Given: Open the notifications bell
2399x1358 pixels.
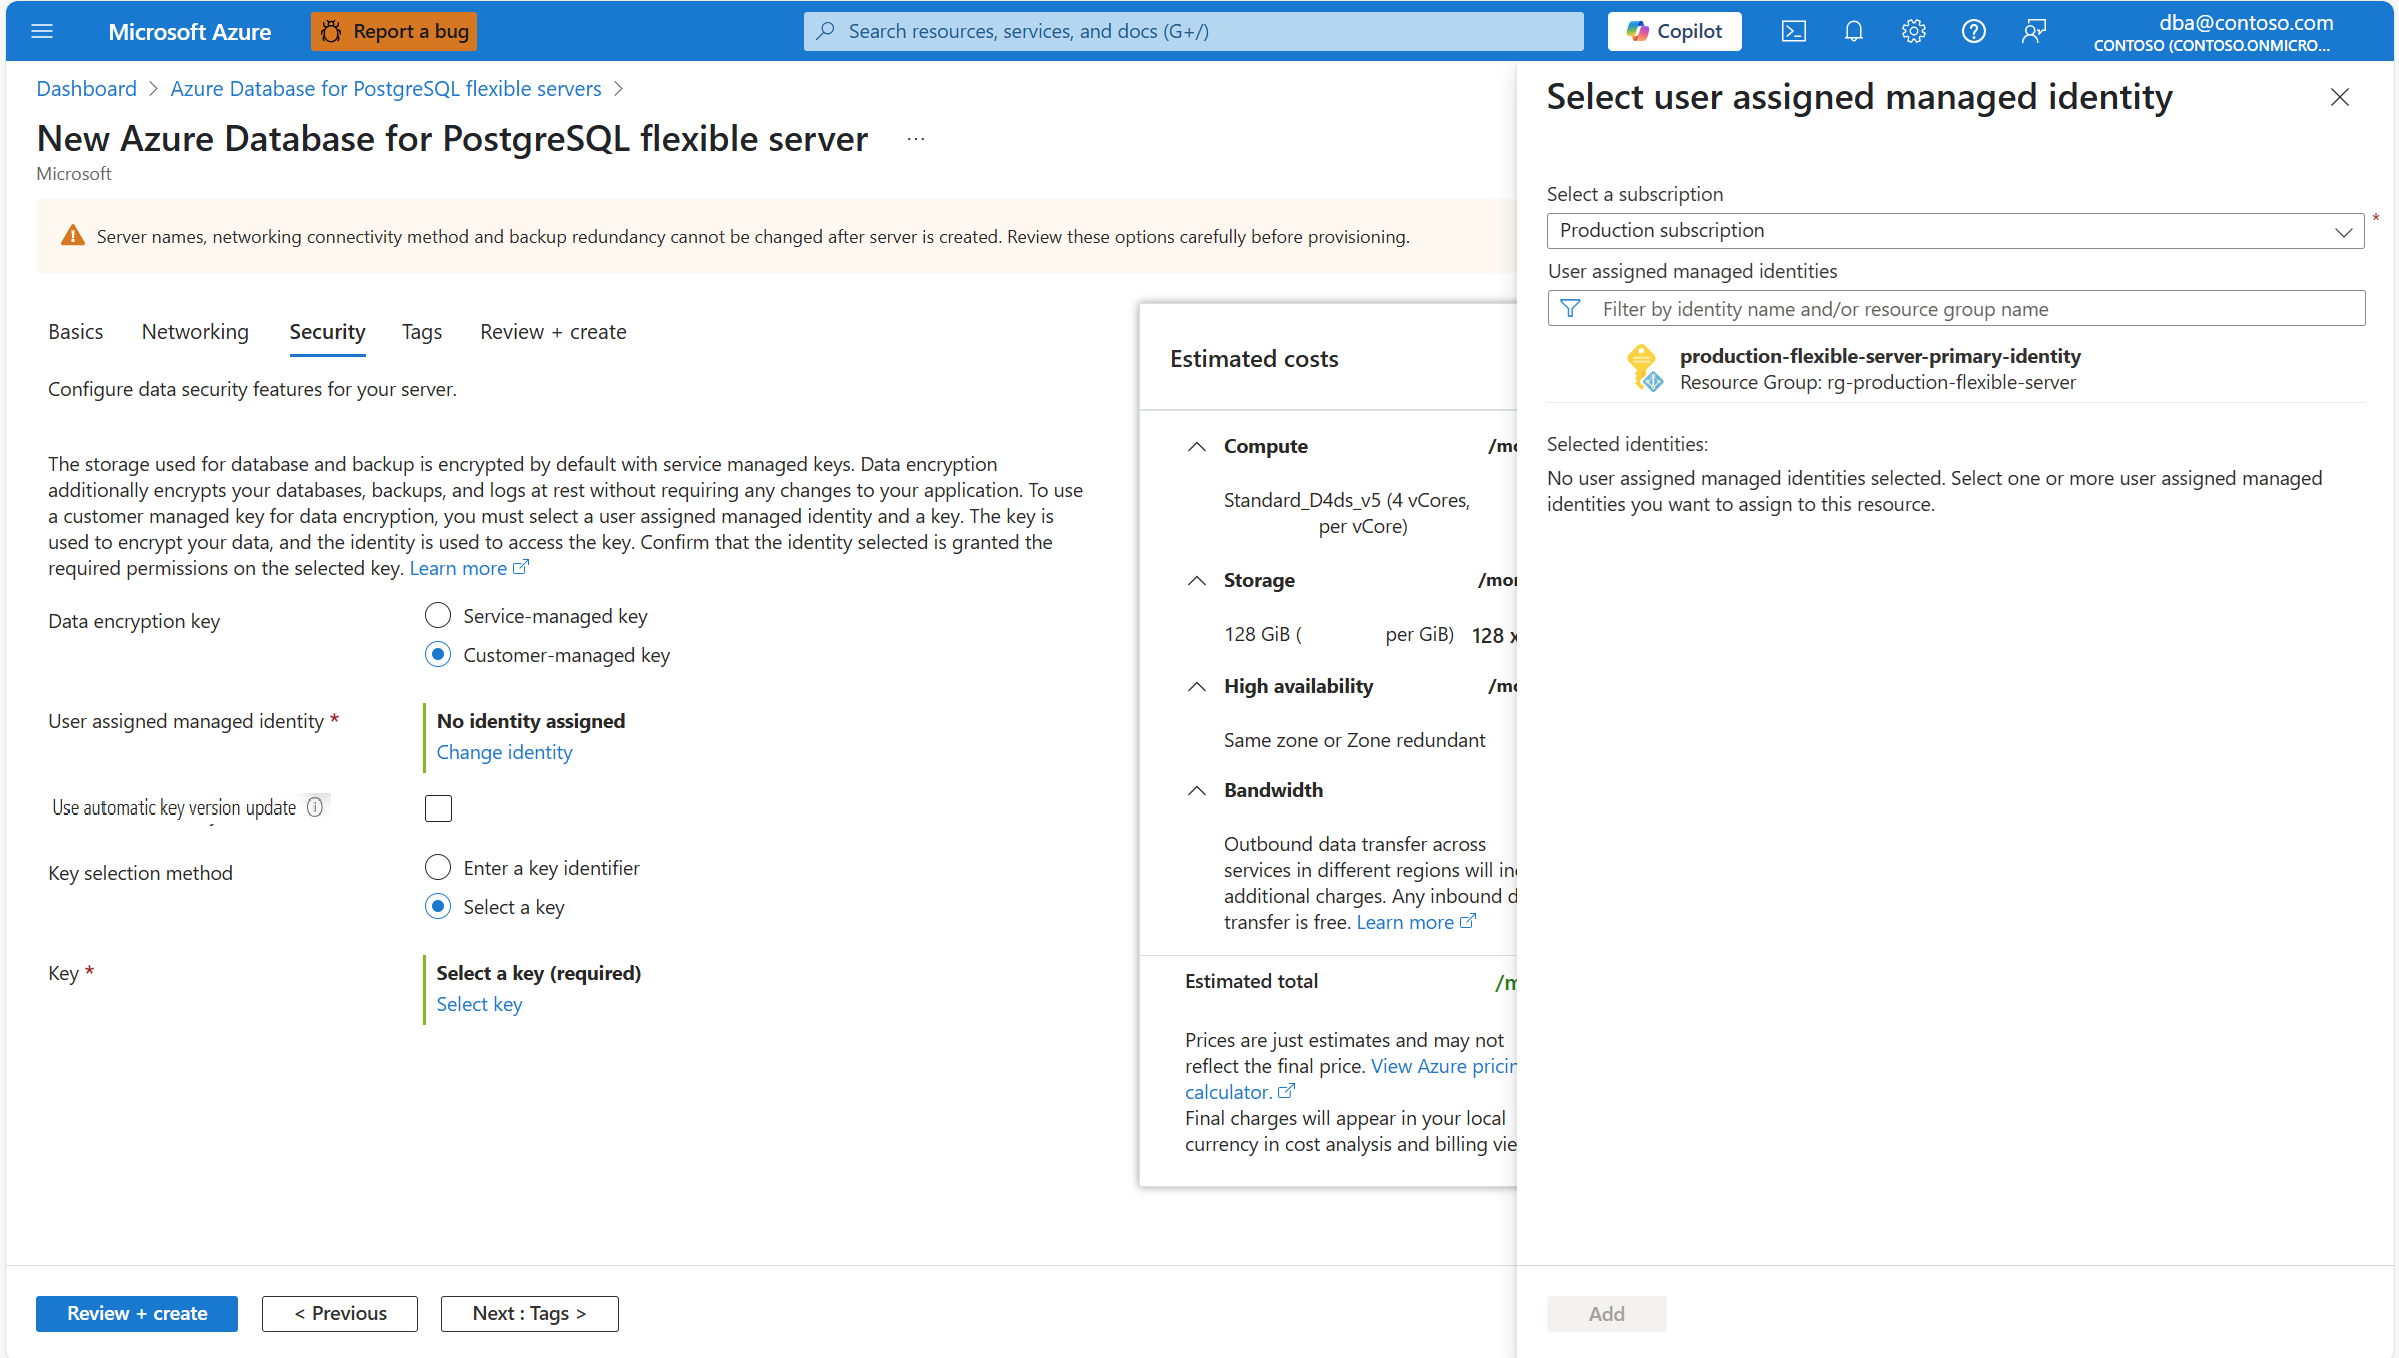Looking at the screenshot, I should click(x=1853, y=31).
